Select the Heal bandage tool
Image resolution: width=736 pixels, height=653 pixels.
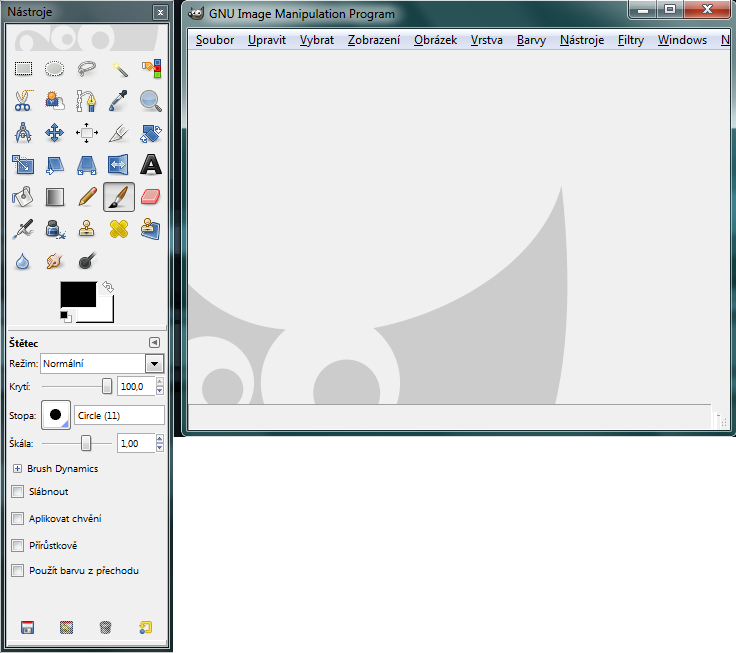click(x=119, y=229)
